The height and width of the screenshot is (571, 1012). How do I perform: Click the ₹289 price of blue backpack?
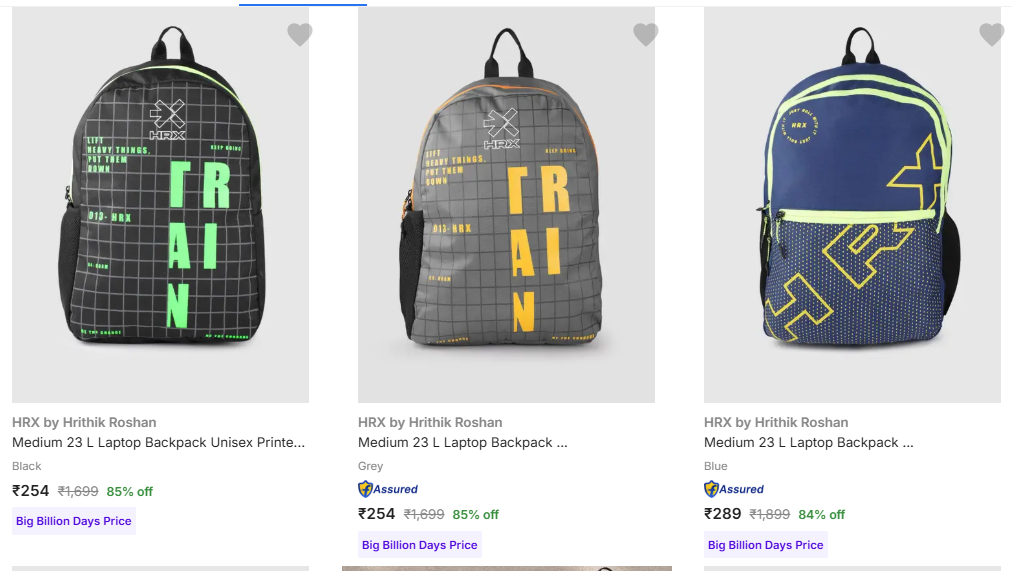pyautogui.click(x=723, y=514)
